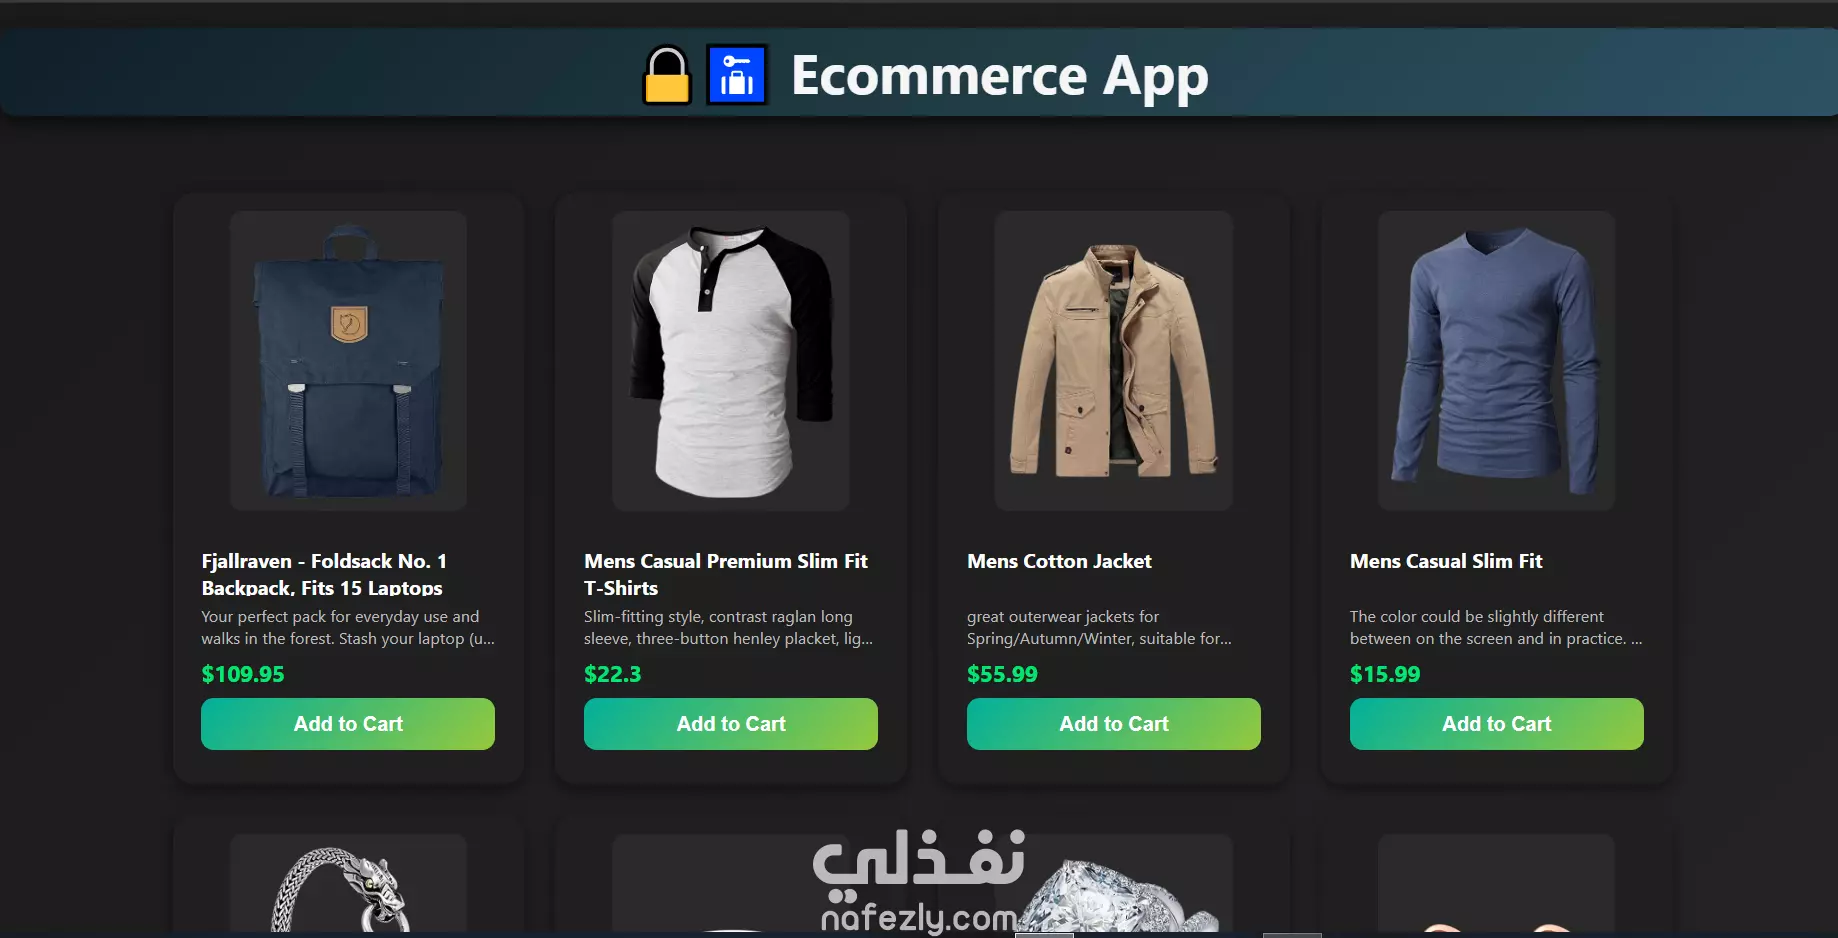
Task: Add Mens Cotton Jacket to cart
Action: [1114, 724]
